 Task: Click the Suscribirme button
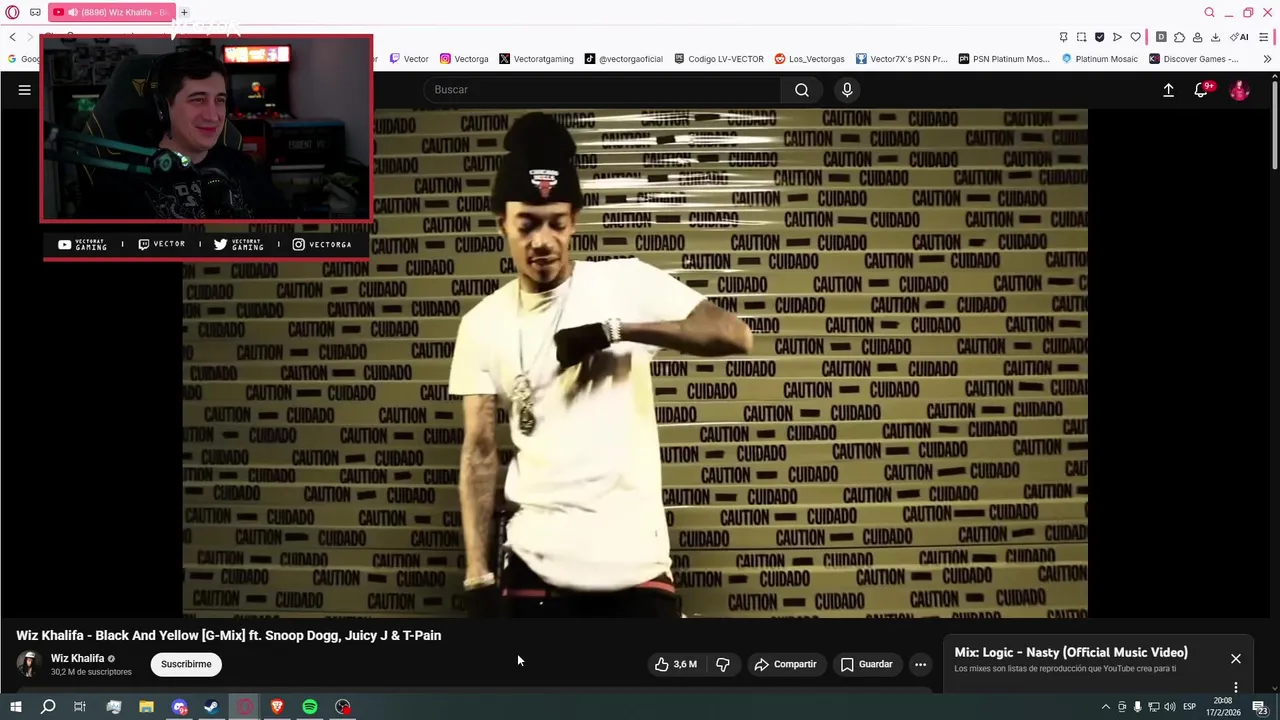(186, 664)
